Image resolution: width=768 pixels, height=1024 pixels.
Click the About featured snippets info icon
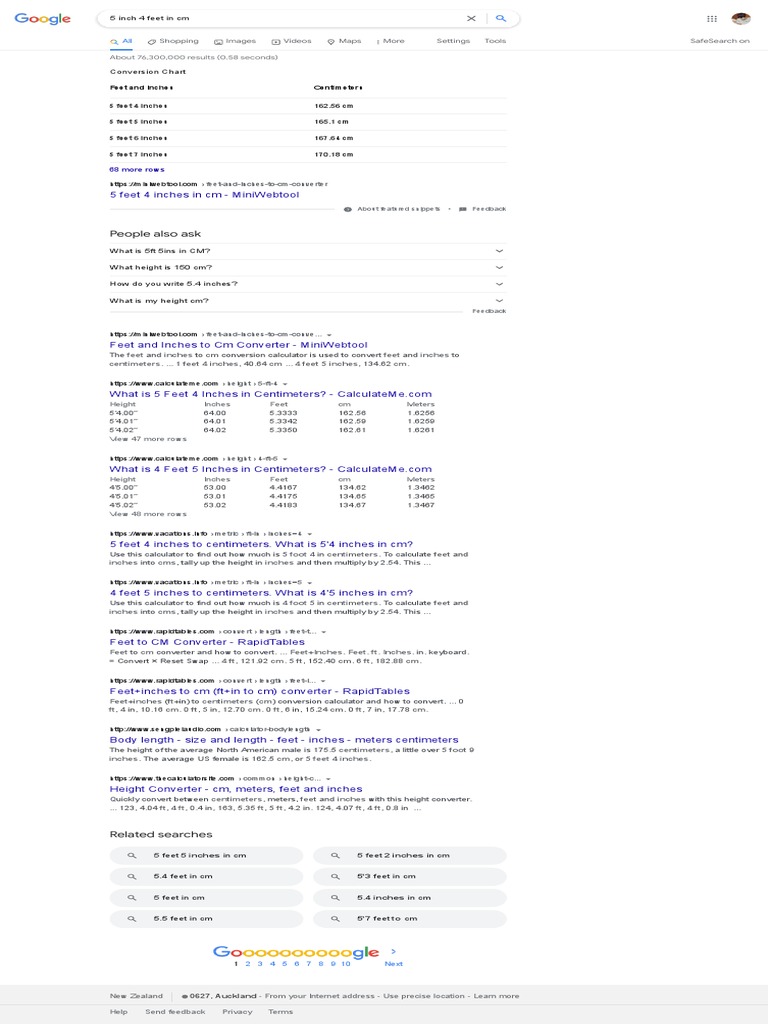tap(347, 210)
